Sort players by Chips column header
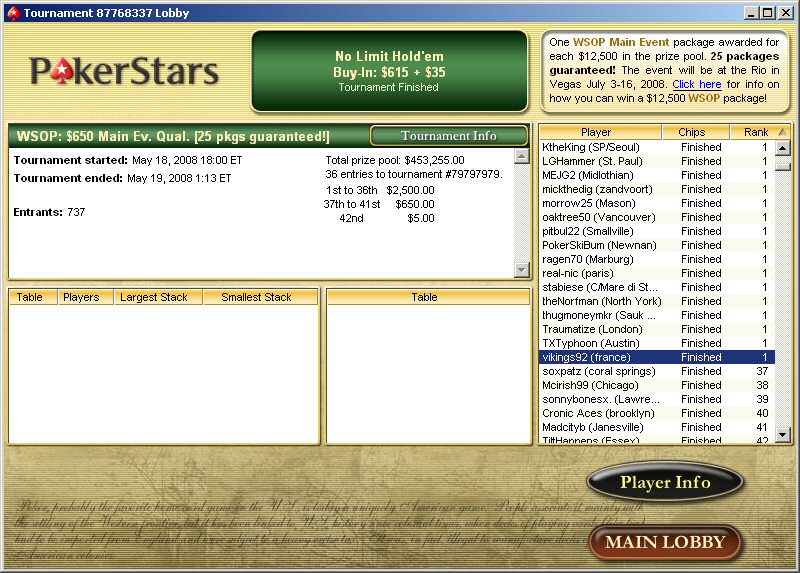 tap(691, 132)
